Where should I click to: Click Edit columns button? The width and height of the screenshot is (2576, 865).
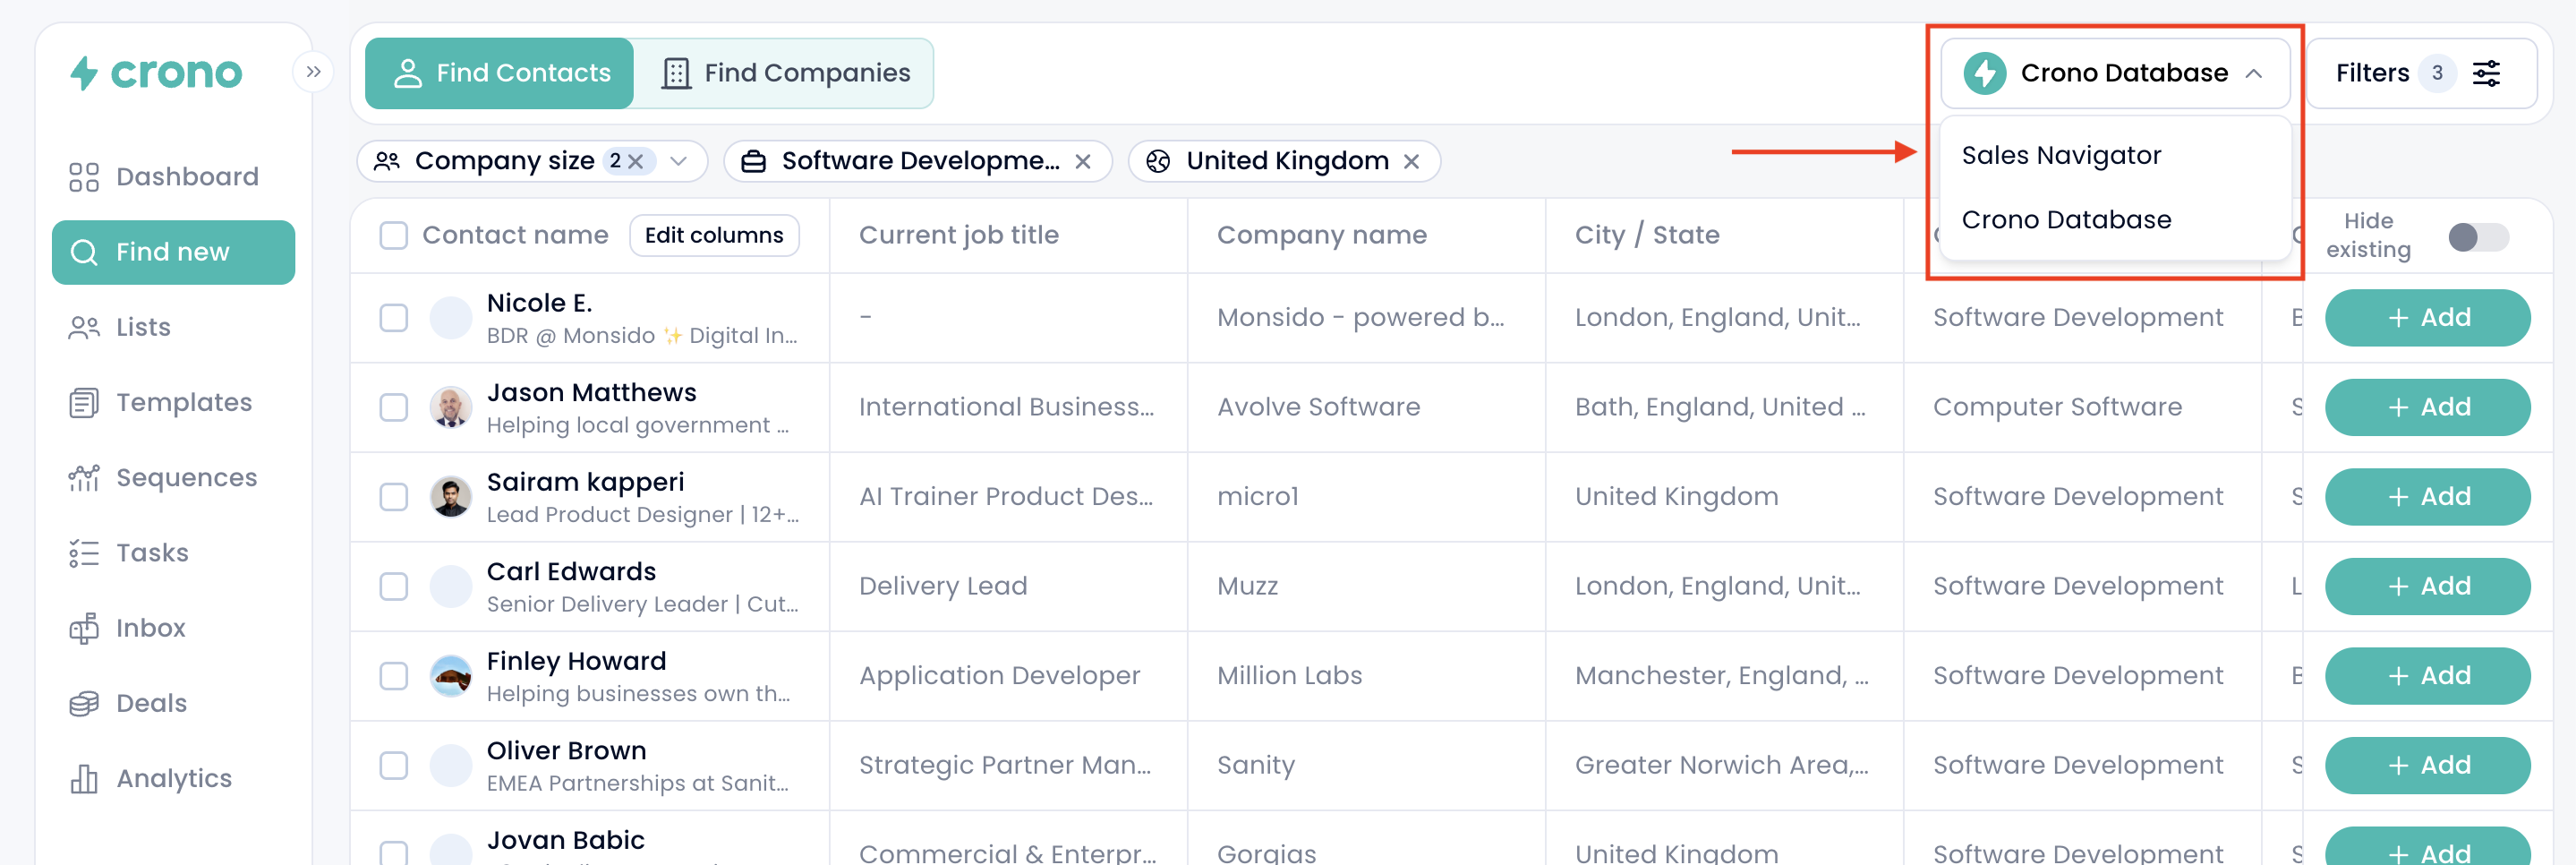(714, 236)
